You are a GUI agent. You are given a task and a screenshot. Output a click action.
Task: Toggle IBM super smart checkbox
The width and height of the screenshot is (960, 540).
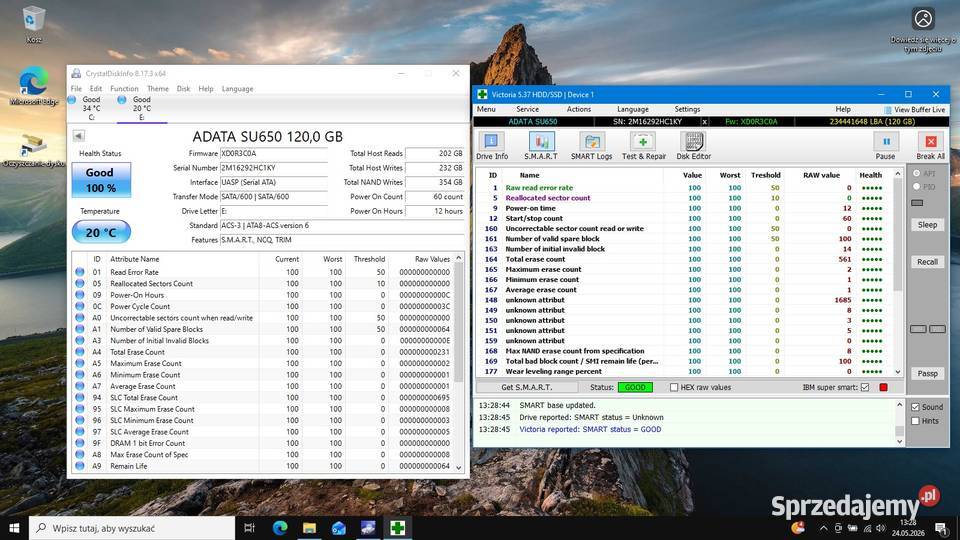[x=865, y=388]
